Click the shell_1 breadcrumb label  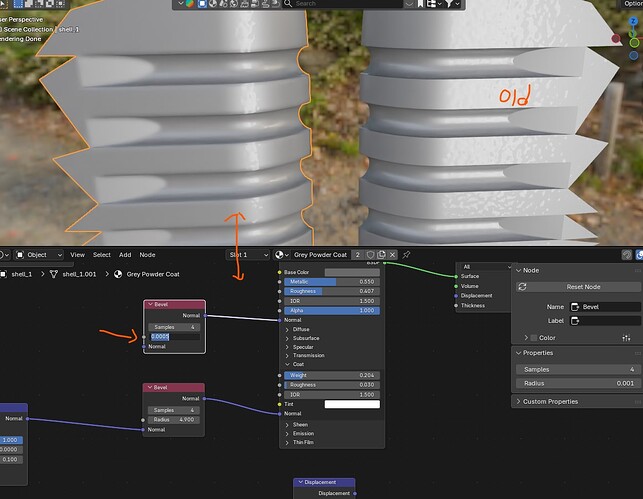[x=22, y=274]
